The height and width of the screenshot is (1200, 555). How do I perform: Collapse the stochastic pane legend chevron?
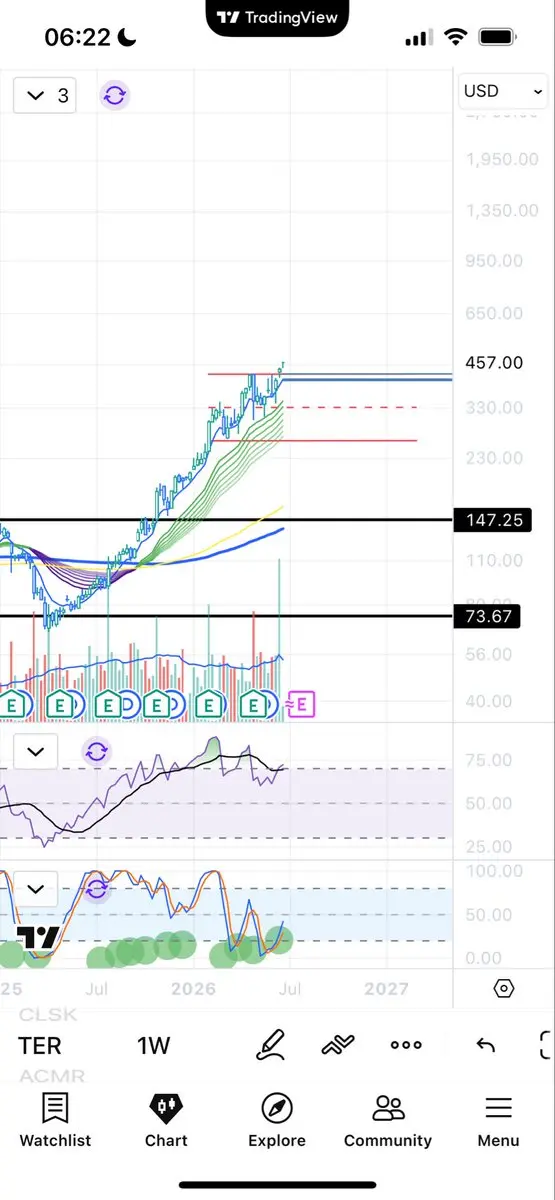(x=36, y=888)
